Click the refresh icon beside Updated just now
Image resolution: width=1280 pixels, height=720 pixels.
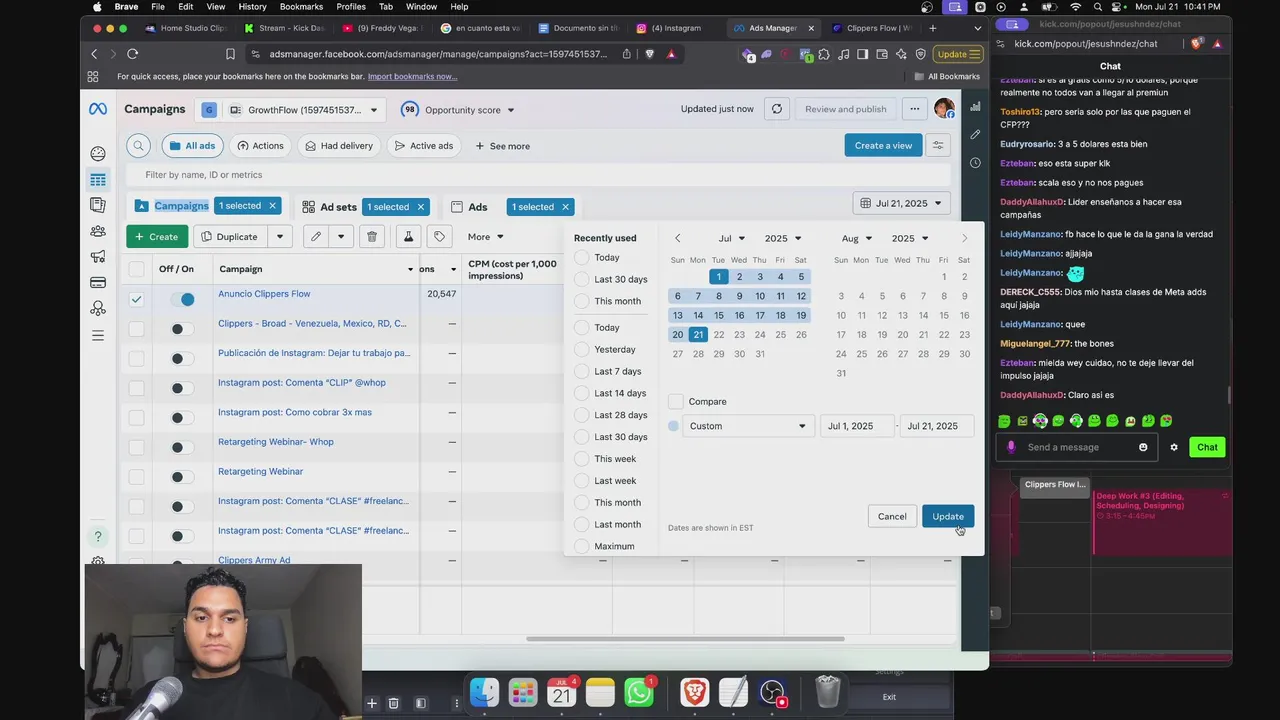pyautogui.click(x=777, y=109)
